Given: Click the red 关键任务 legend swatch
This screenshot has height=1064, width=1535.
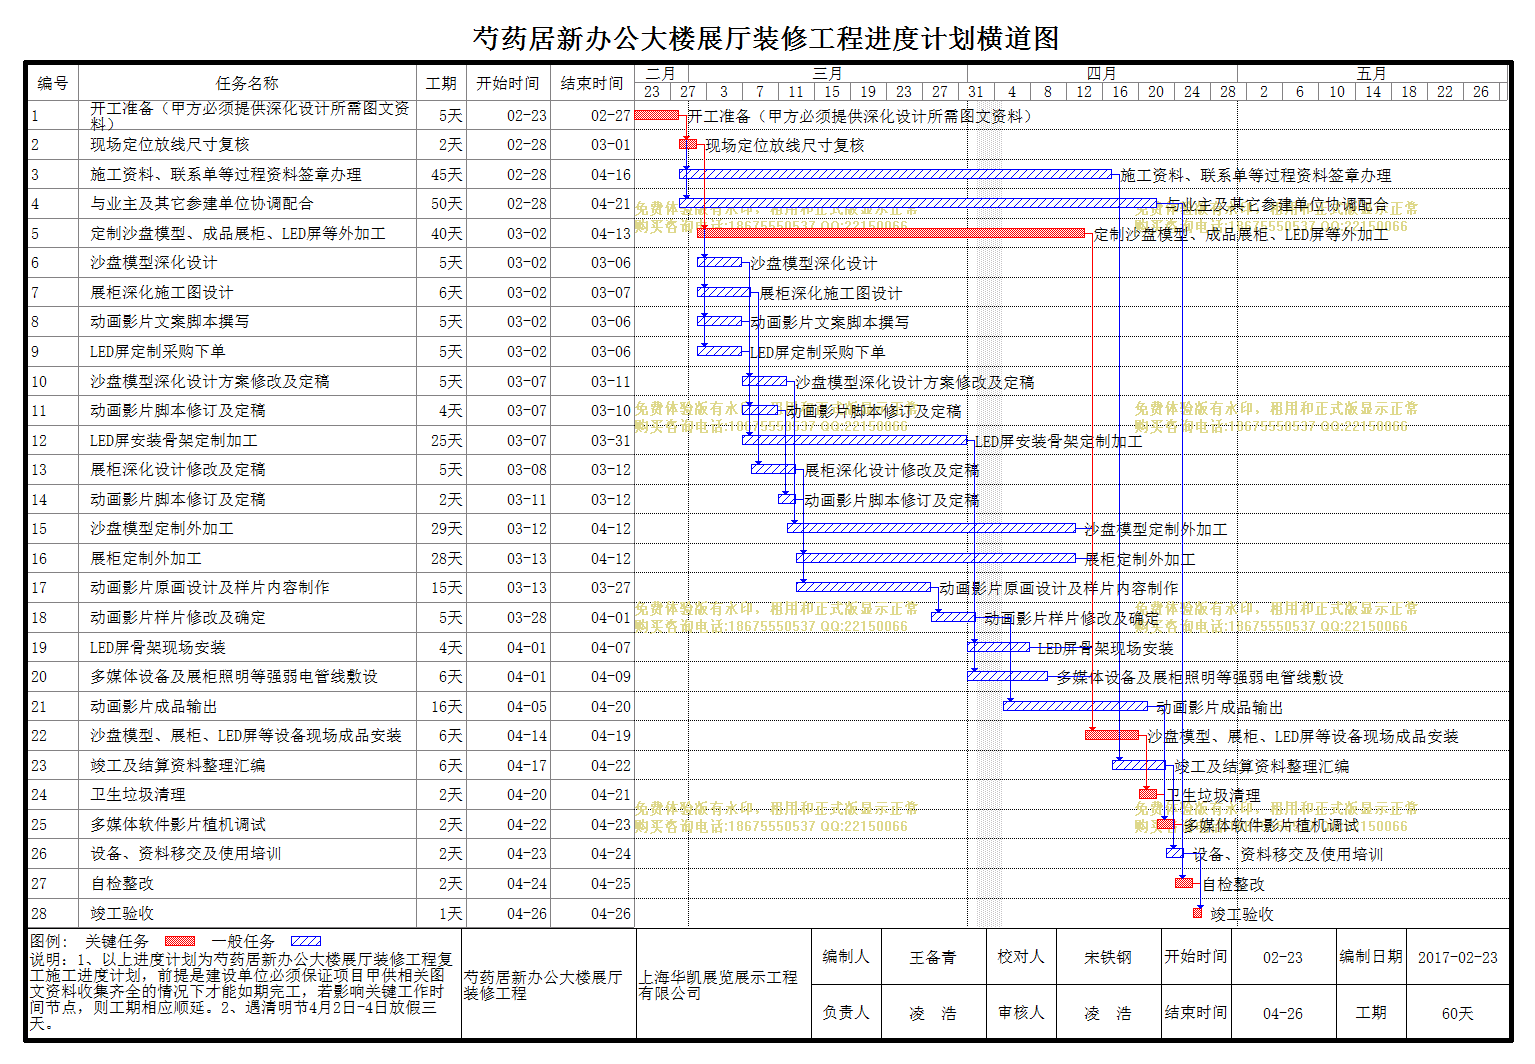Looking at the screenshot, I should pyautogui.click(x=180, y=941).
